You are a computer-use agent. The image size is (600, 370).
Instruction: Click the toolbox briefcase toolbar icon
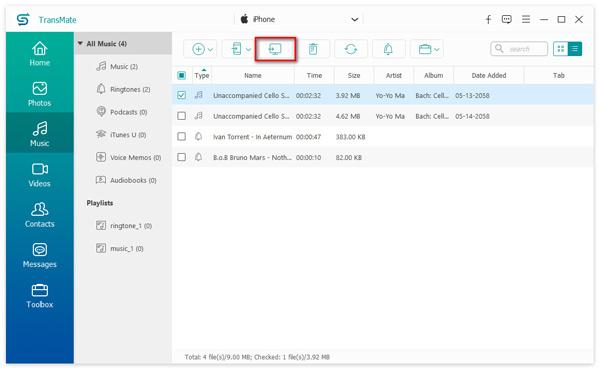425,49
